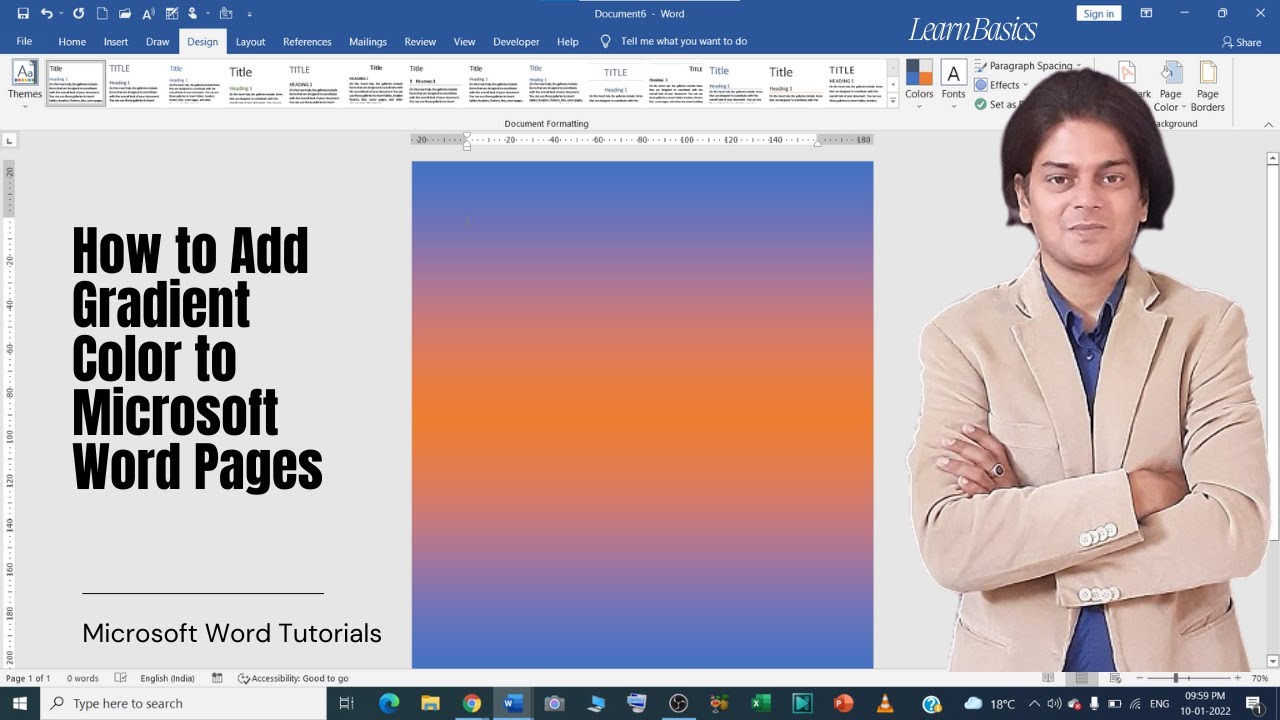1280x720 pixels.
Task: Switch to the Mailings tab
Action: point(368,41)
